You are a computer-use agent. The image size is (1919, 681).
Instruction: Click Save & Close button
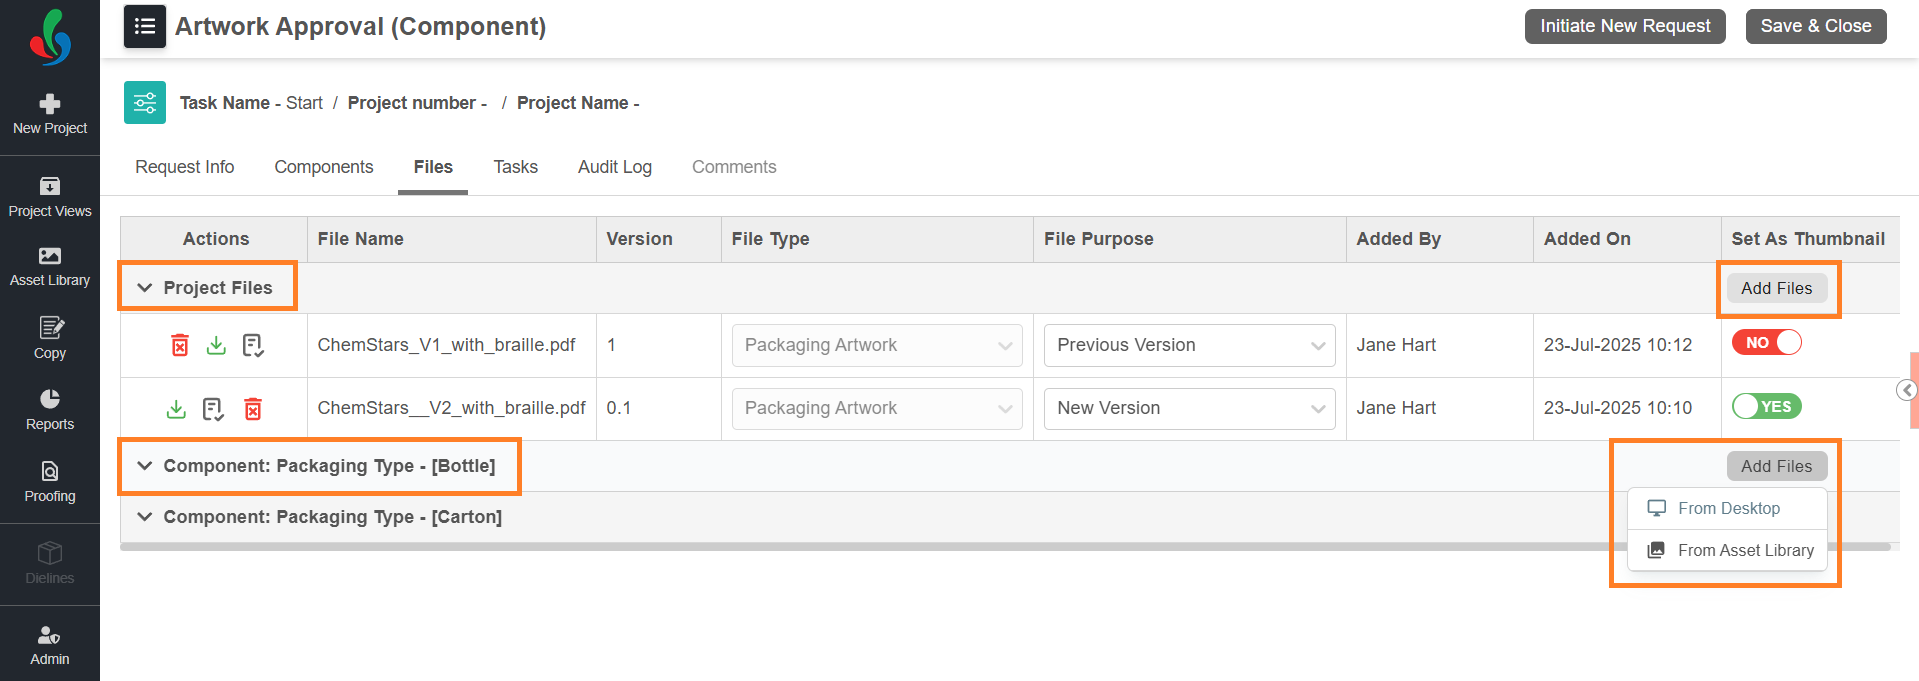pos(1816,26)
